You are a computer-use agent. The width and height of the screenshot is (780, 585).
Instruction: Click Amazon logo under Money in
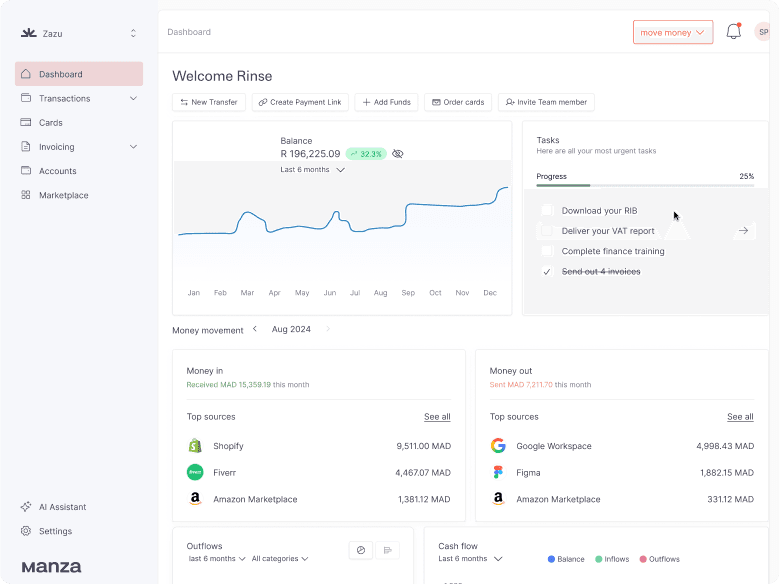click(x=195, y=499)
